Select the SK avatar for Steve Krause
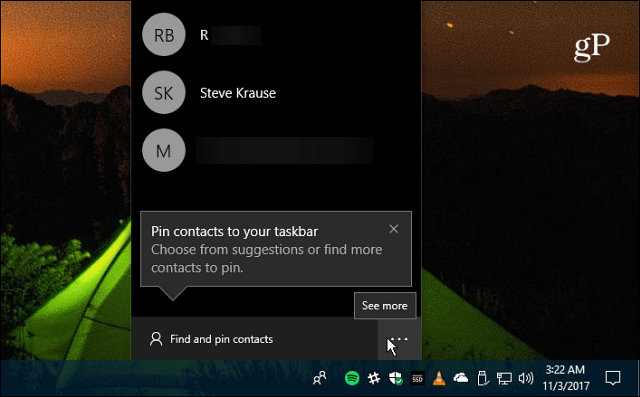Viewport: 640px width, 397px height. (x=164, y=93)
